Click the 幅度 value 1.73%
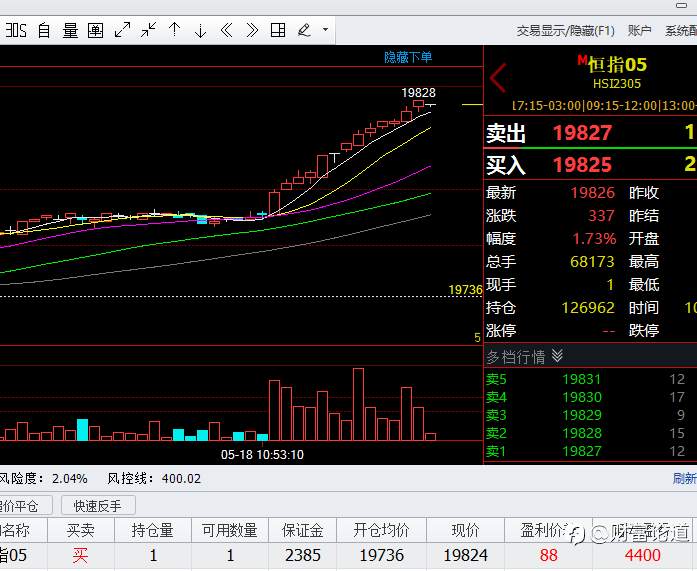The image size is (697, 571). tap(594, 239)
